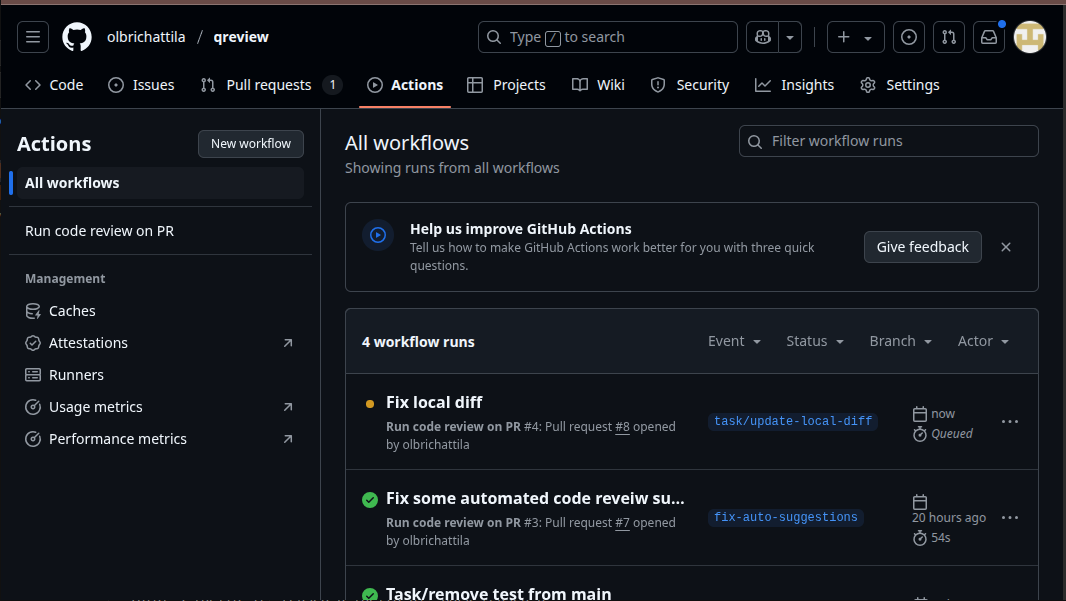Switch to the Code tab
The width and height of the screenshot is (1066, 601).
[54, 85]
